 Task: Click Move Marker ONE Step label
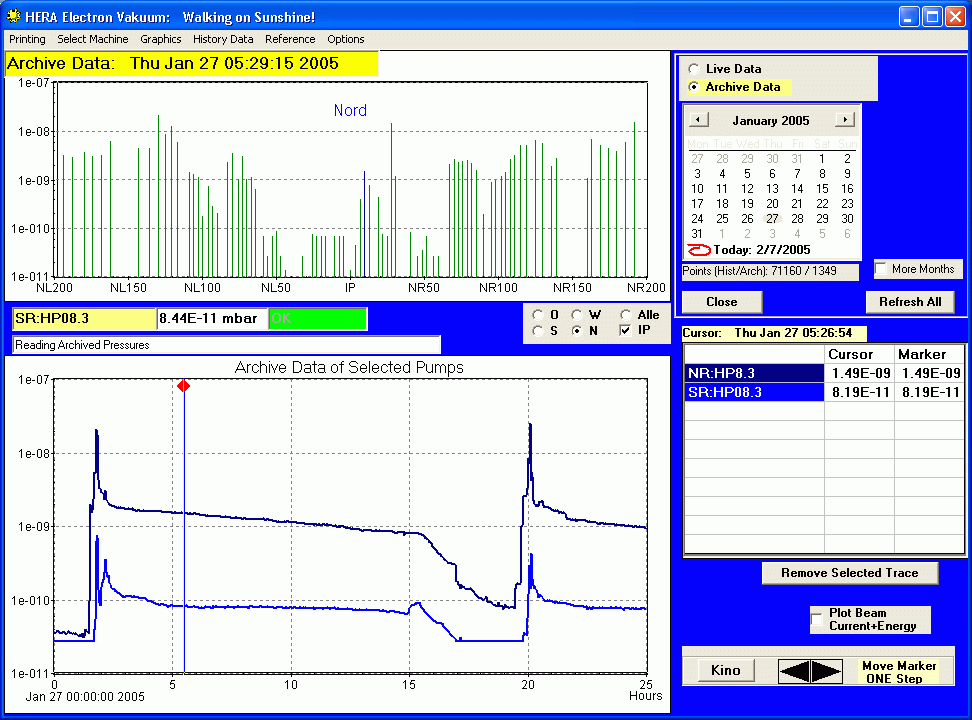pos(901,672)
